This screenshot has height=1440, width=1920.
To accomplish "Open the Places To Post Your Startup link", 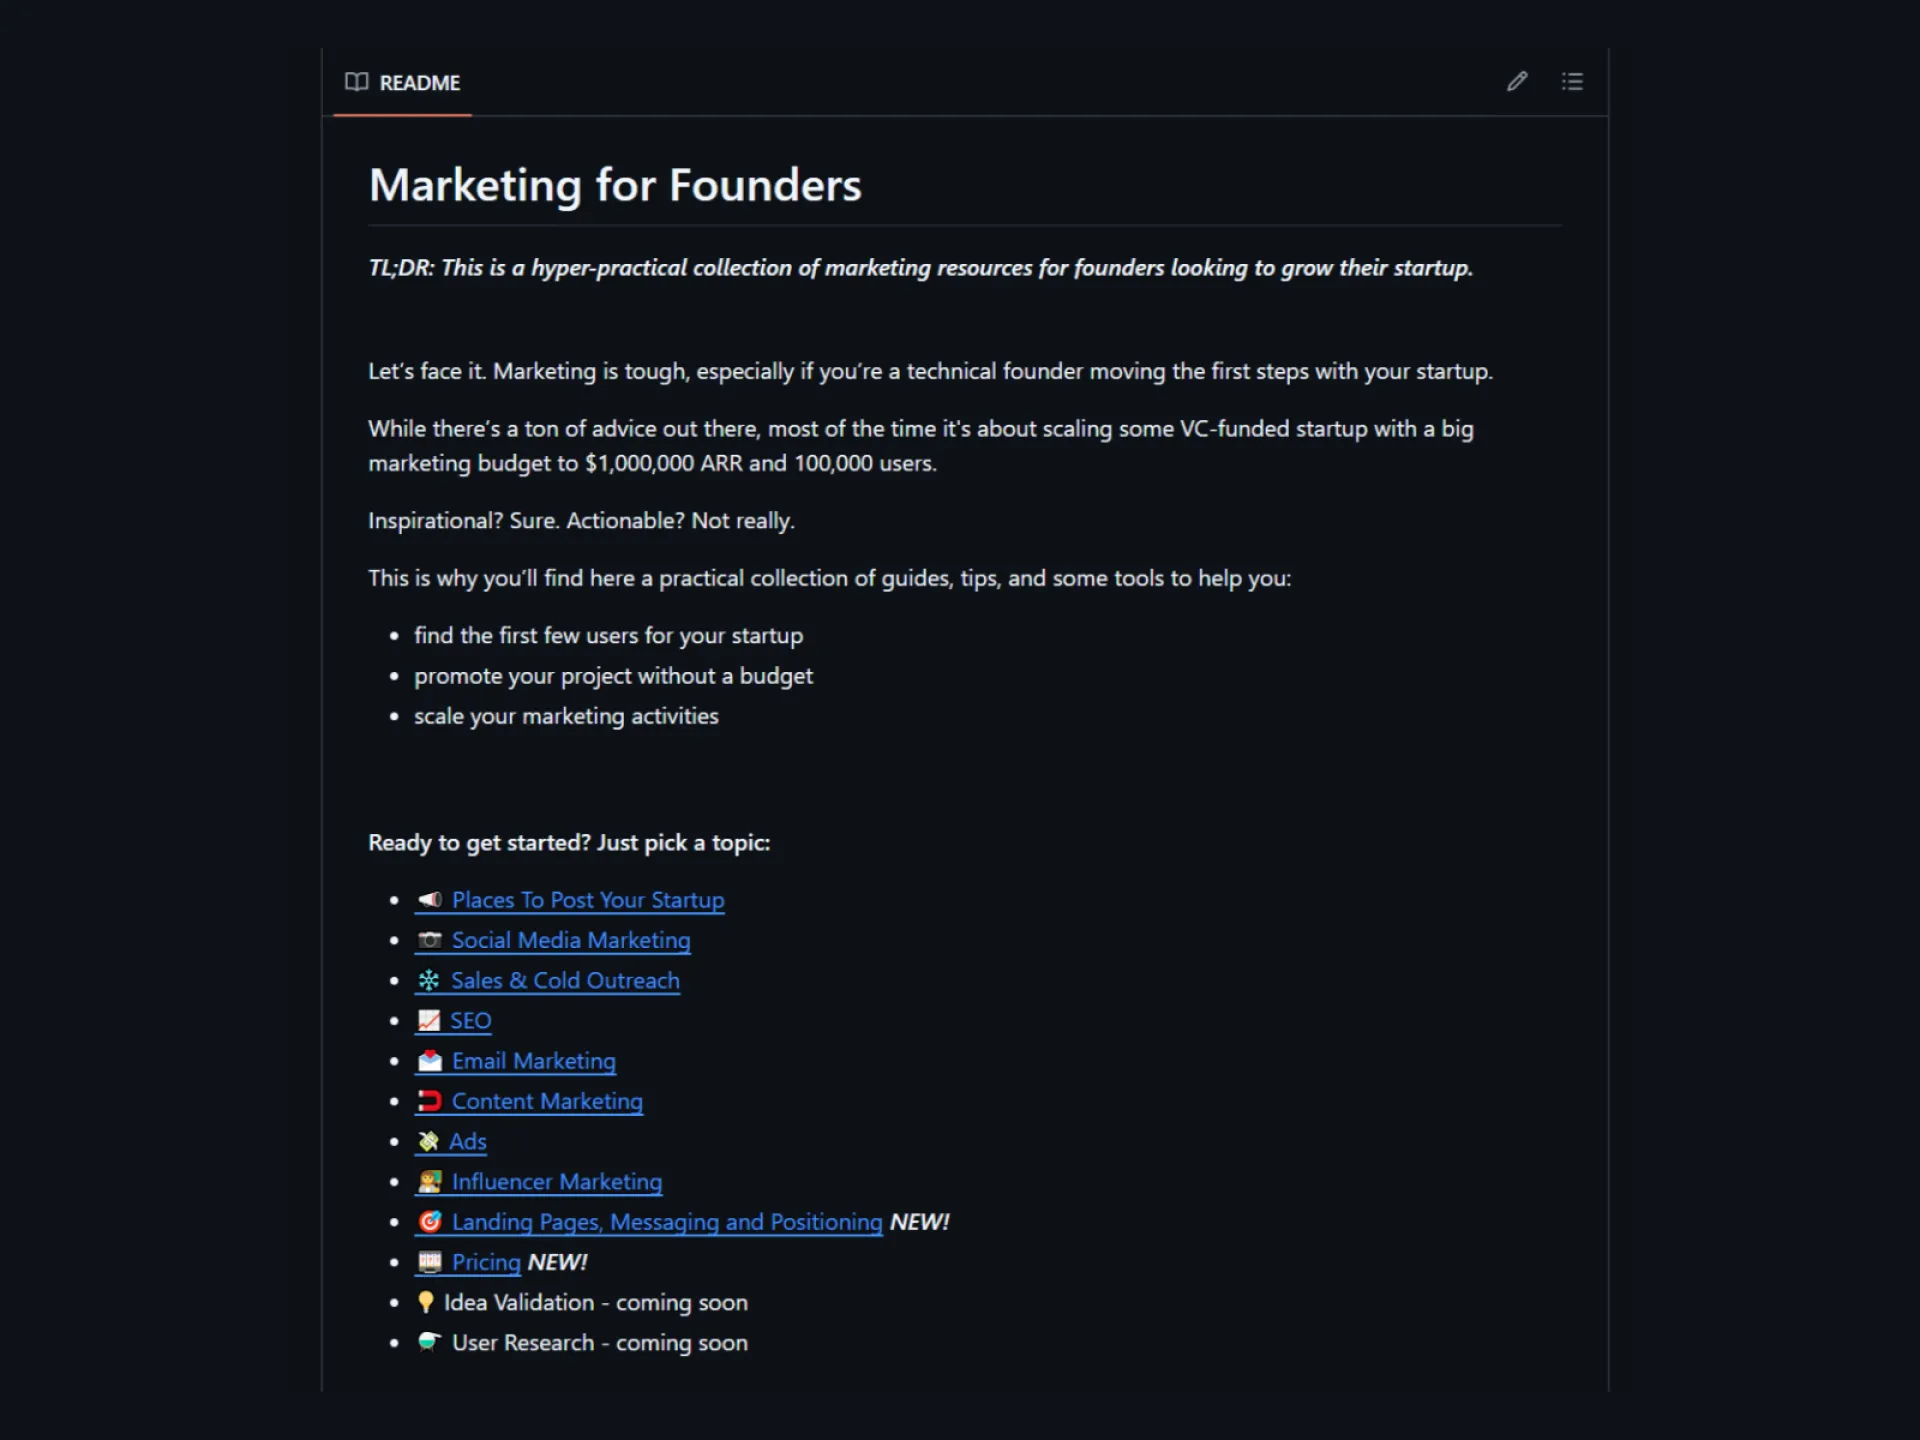I will 588,900.
